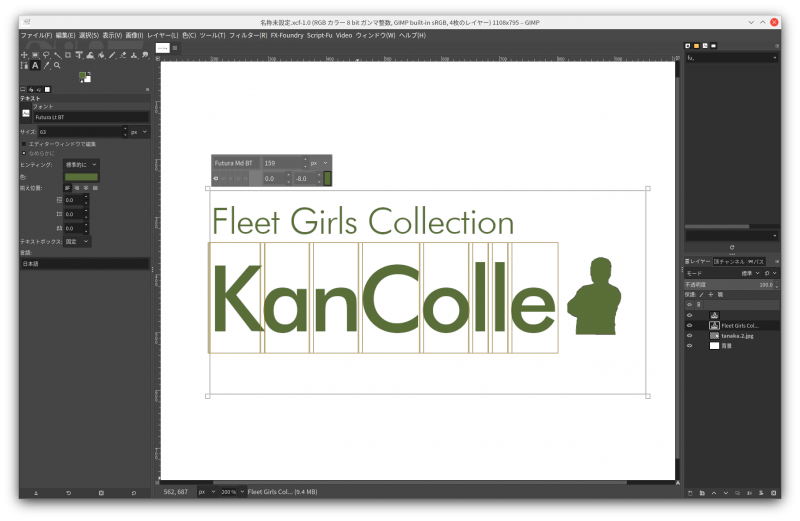Toggle visibility of Fleet Girls Col... layer
The image size is (800, 521).
689,326
